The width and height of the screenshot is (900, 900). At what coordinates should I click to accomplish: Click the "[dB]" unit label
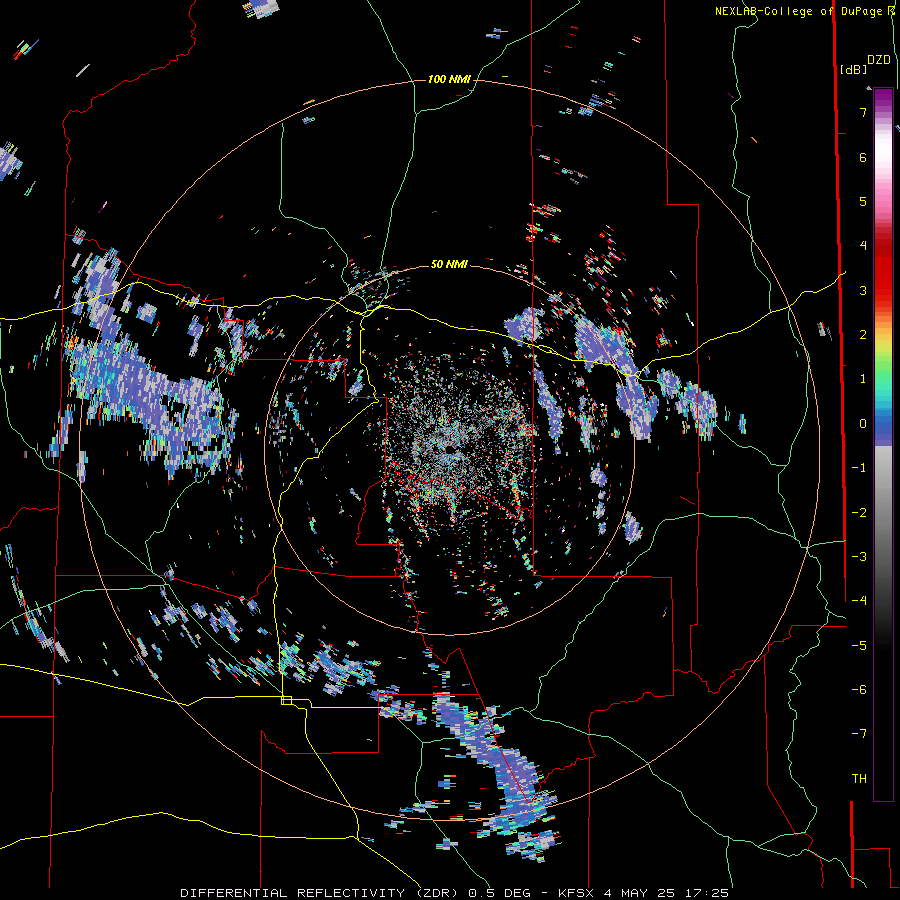[854, 69]
